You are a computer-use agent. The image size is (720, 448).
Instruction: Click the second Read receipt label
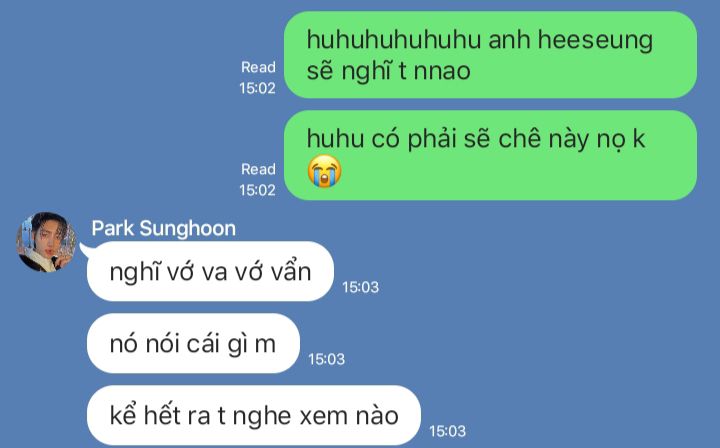259,169
